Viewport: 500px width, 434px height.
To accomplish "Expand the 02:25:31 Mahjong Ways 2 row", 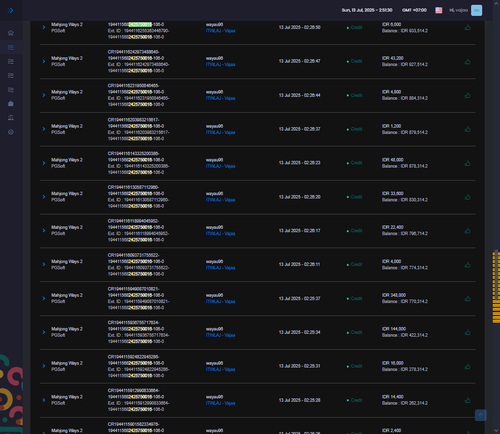I will coord(44,366).
